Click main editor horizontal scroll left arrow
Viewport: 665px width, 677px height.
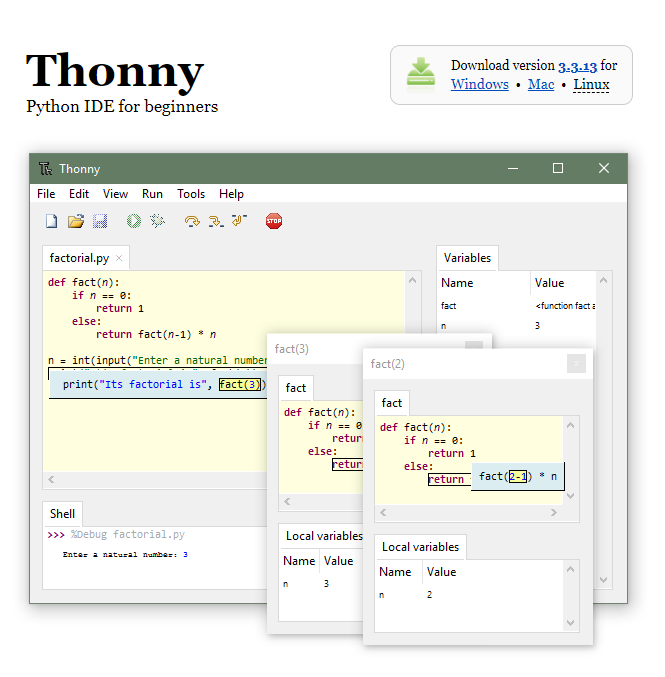51,479
